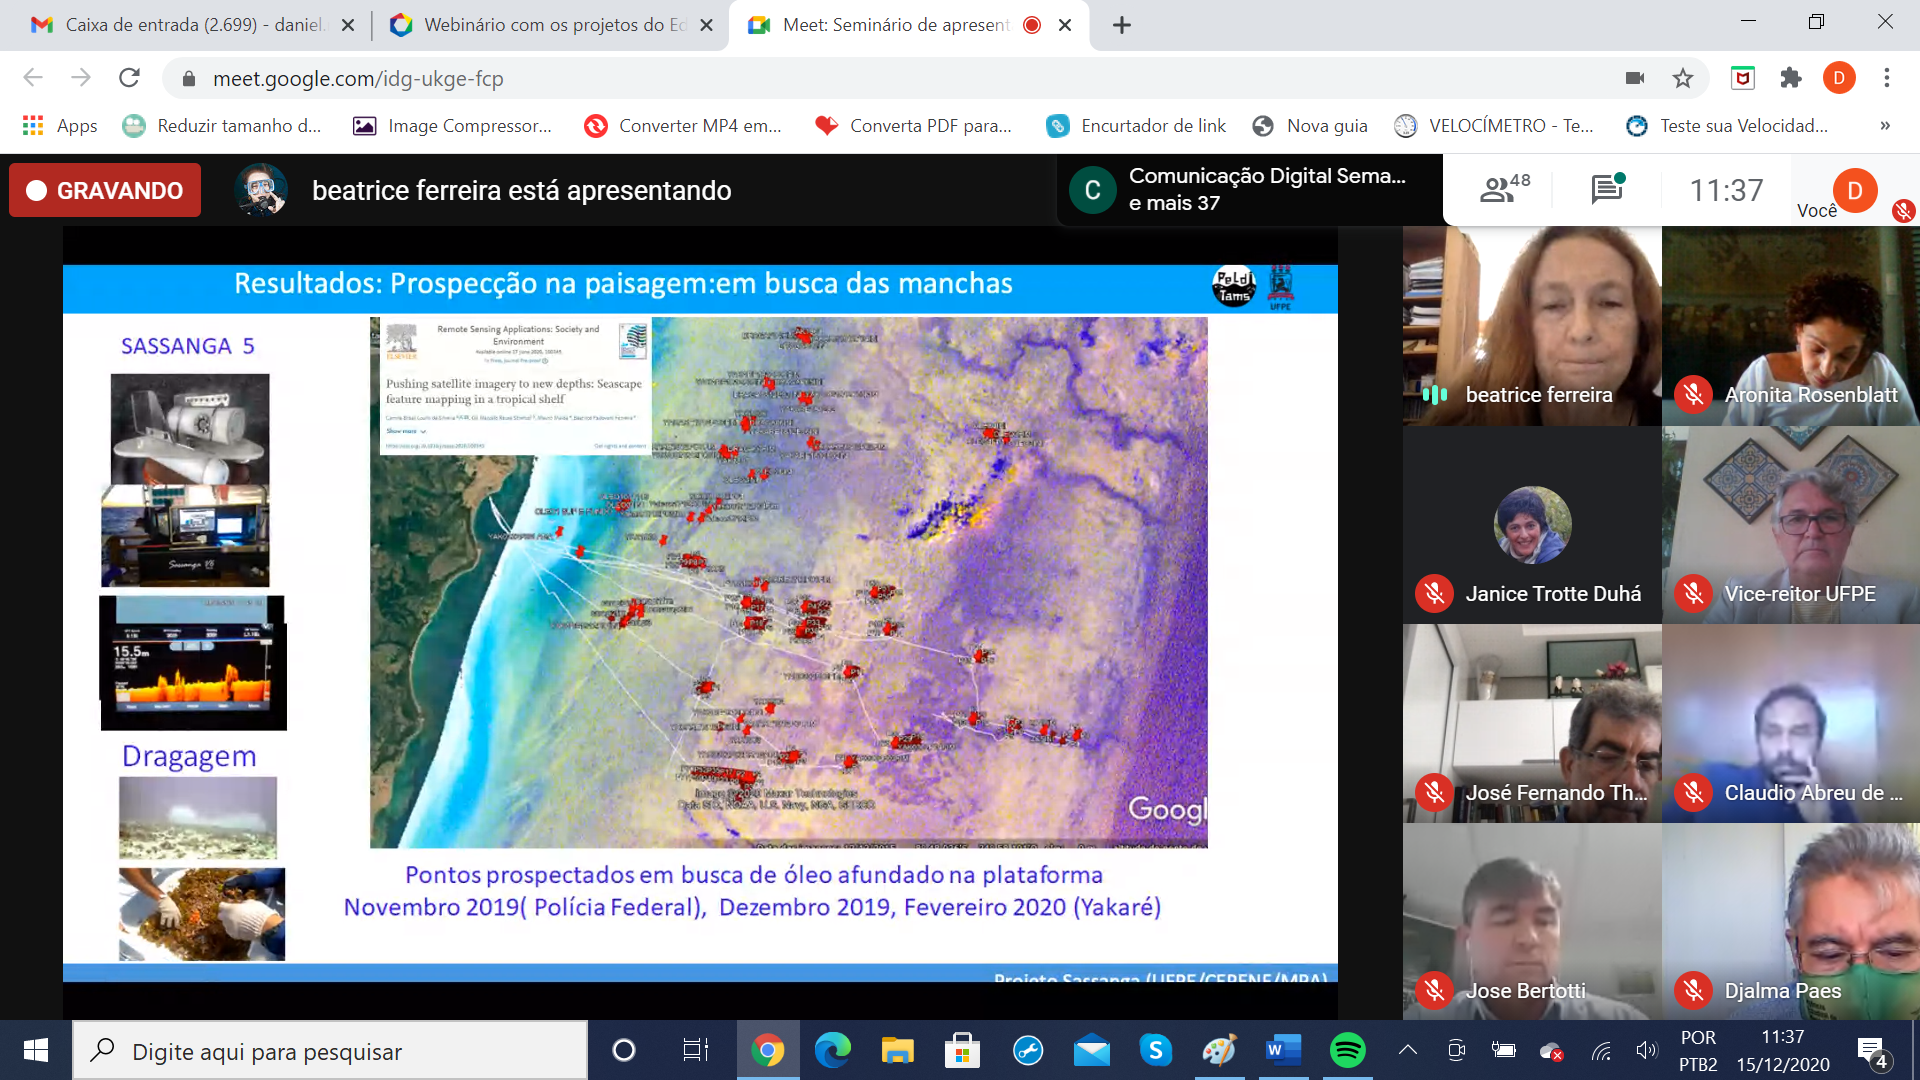The height and width of the screenshot is (1080, 1920).
Task: Open Spotify from the taskbar
Action: click(1348, 1050)
